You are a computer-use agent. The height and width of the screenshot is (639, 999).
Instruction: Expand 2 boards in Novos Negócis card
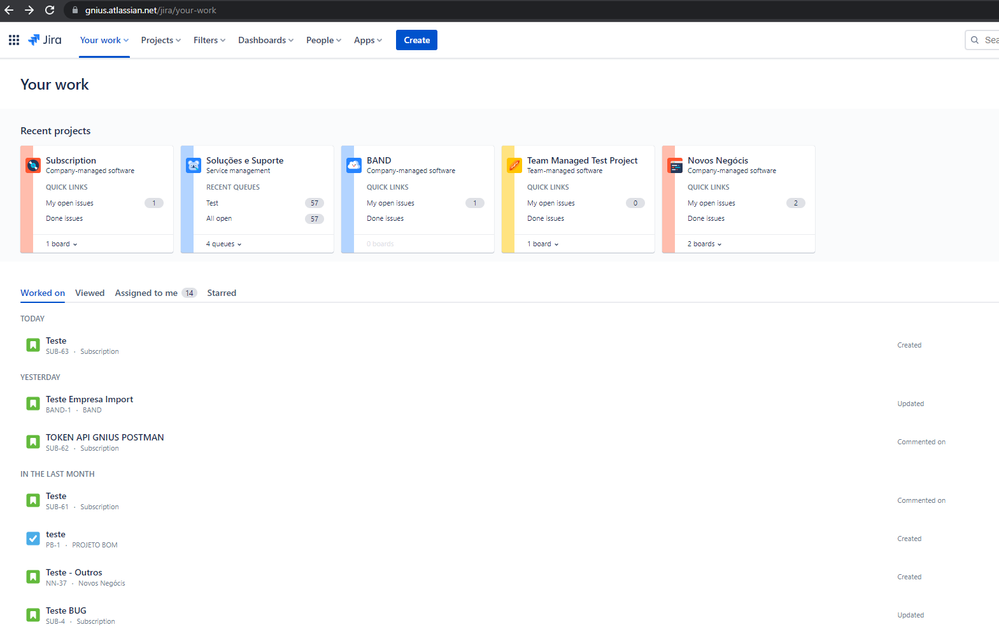[x=704, y=244]
